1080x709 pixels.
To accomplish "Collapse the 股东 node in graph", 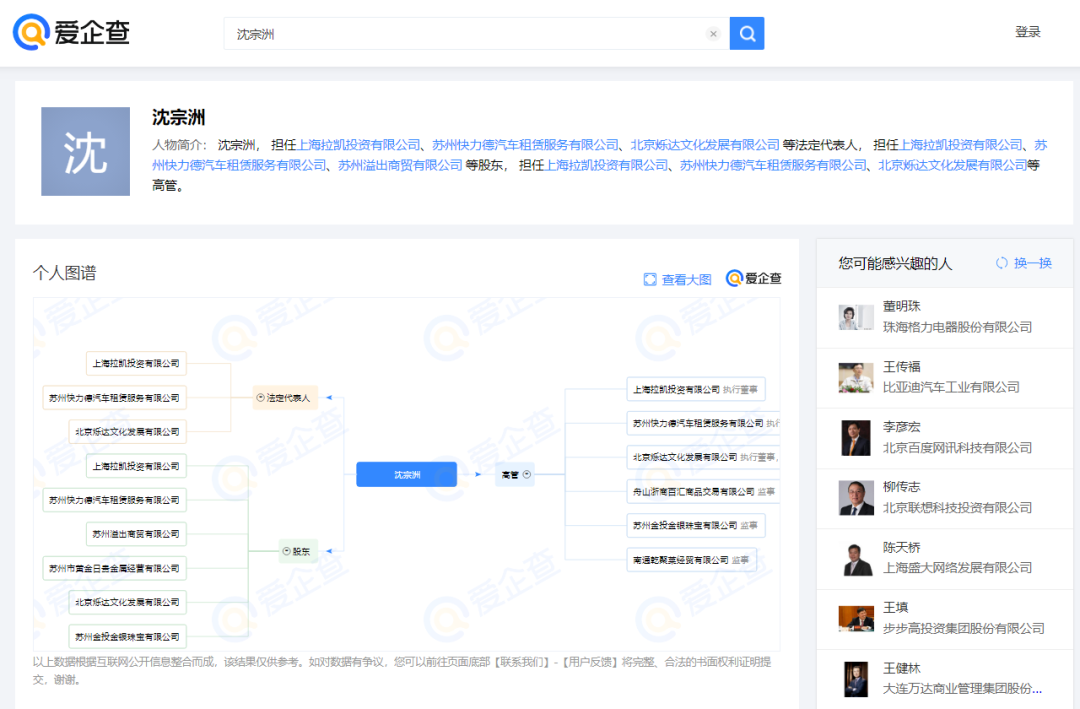I will click(287, 551).
